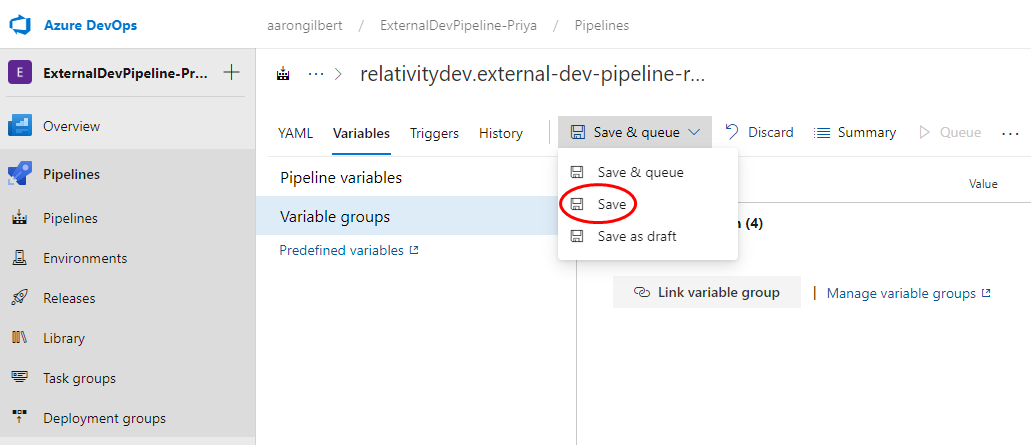Expand the breadcrumb ellipsis beside the pipeline title

point(316,74)
